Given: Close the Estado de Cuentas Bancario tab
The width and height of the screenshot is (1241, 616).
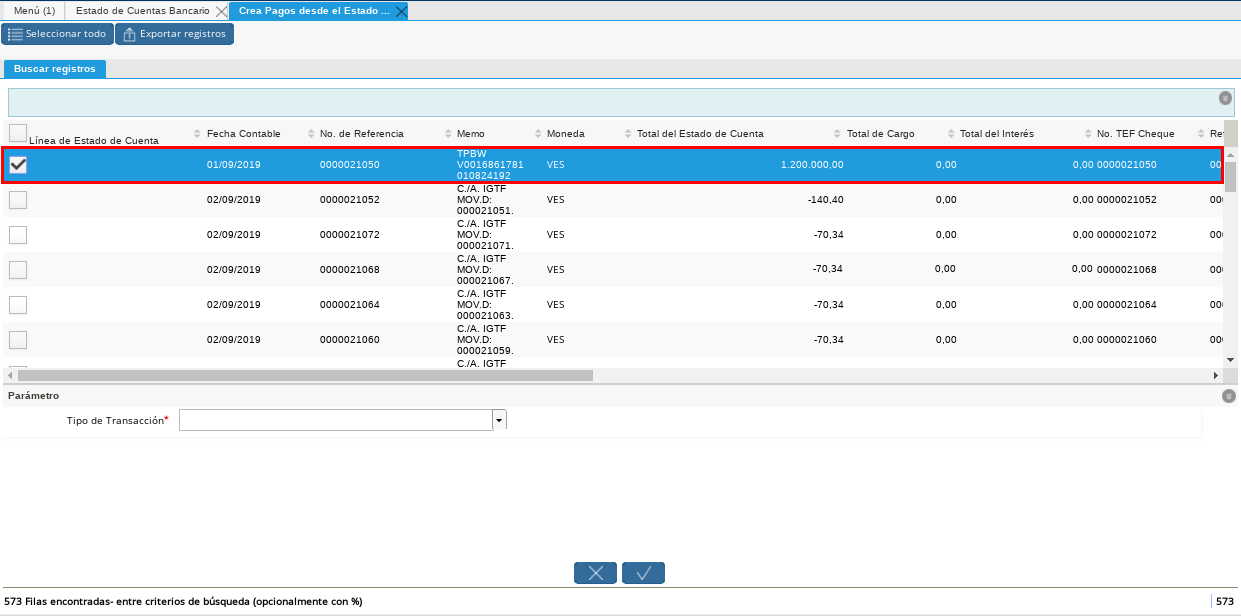Looking at the screenshot, I should coord(221,11).
